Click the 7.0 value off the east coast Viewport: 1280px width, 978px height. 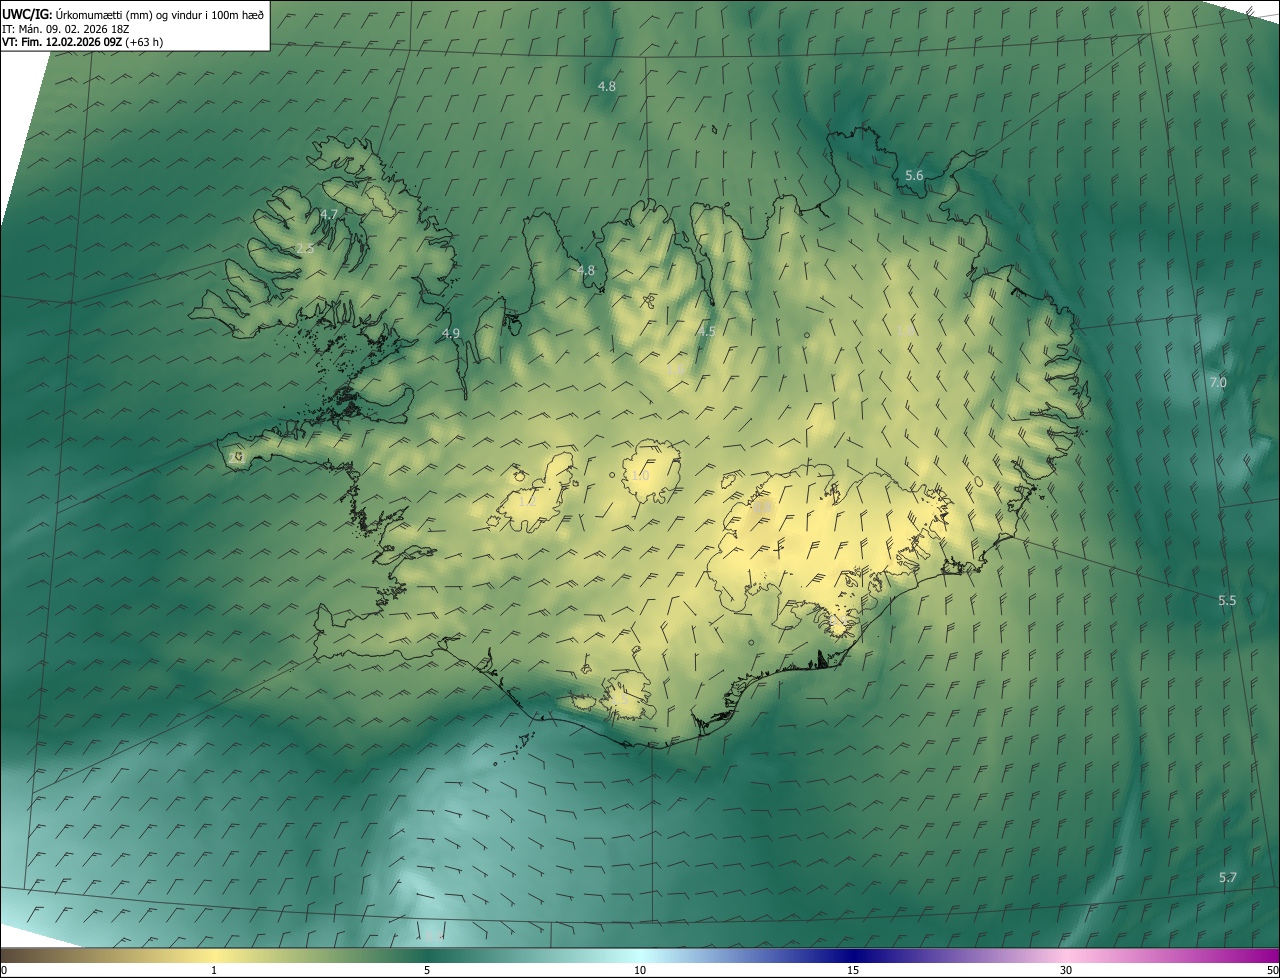[x=1218, y=382]
